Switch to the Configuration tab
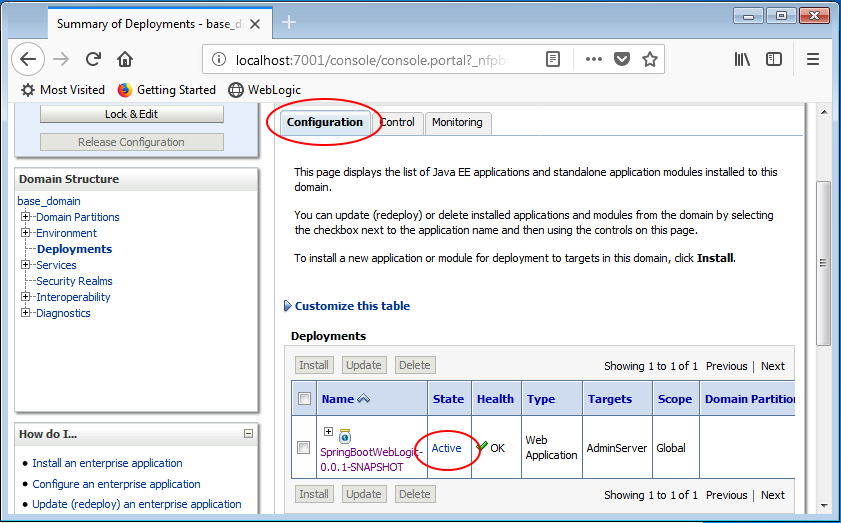The image size is (841, 523). pos(325,122)
